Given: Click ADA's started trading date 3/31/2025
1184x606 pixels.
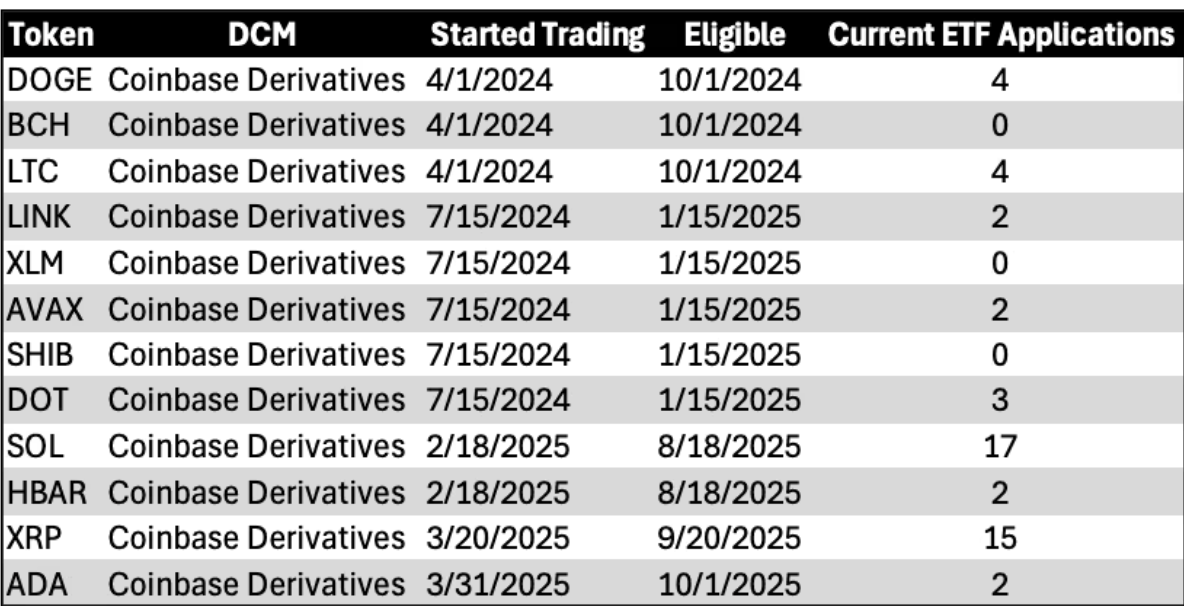Looking at the screenshot, I should [497, 584].
